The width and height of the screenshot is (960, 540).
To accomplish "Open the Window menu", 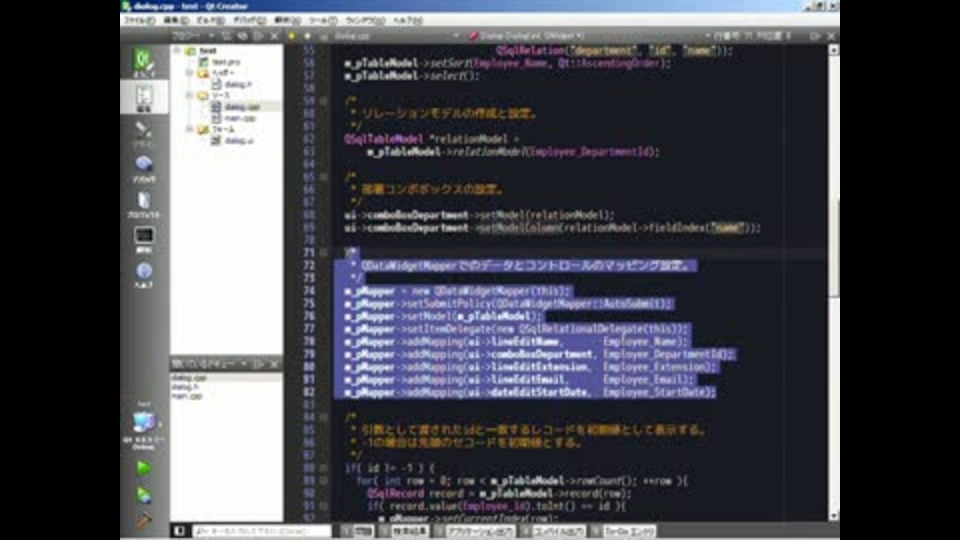I will click(365, 20).
